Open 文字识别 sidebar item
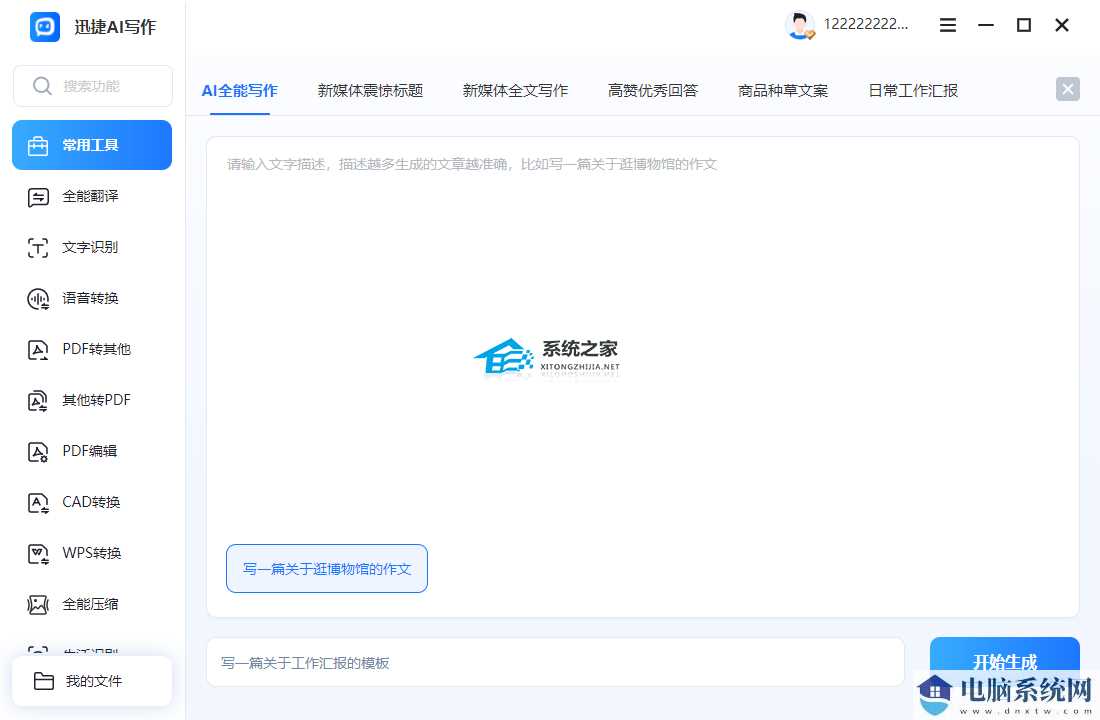 pos(92,247)
